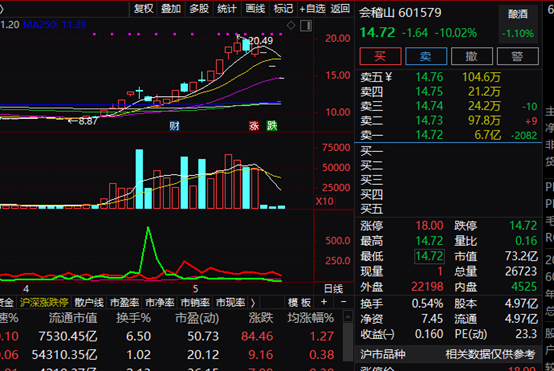This screenshot has width=554, height=371.
Task: Add indicator panel with plus icon
Action: point(324,302)
